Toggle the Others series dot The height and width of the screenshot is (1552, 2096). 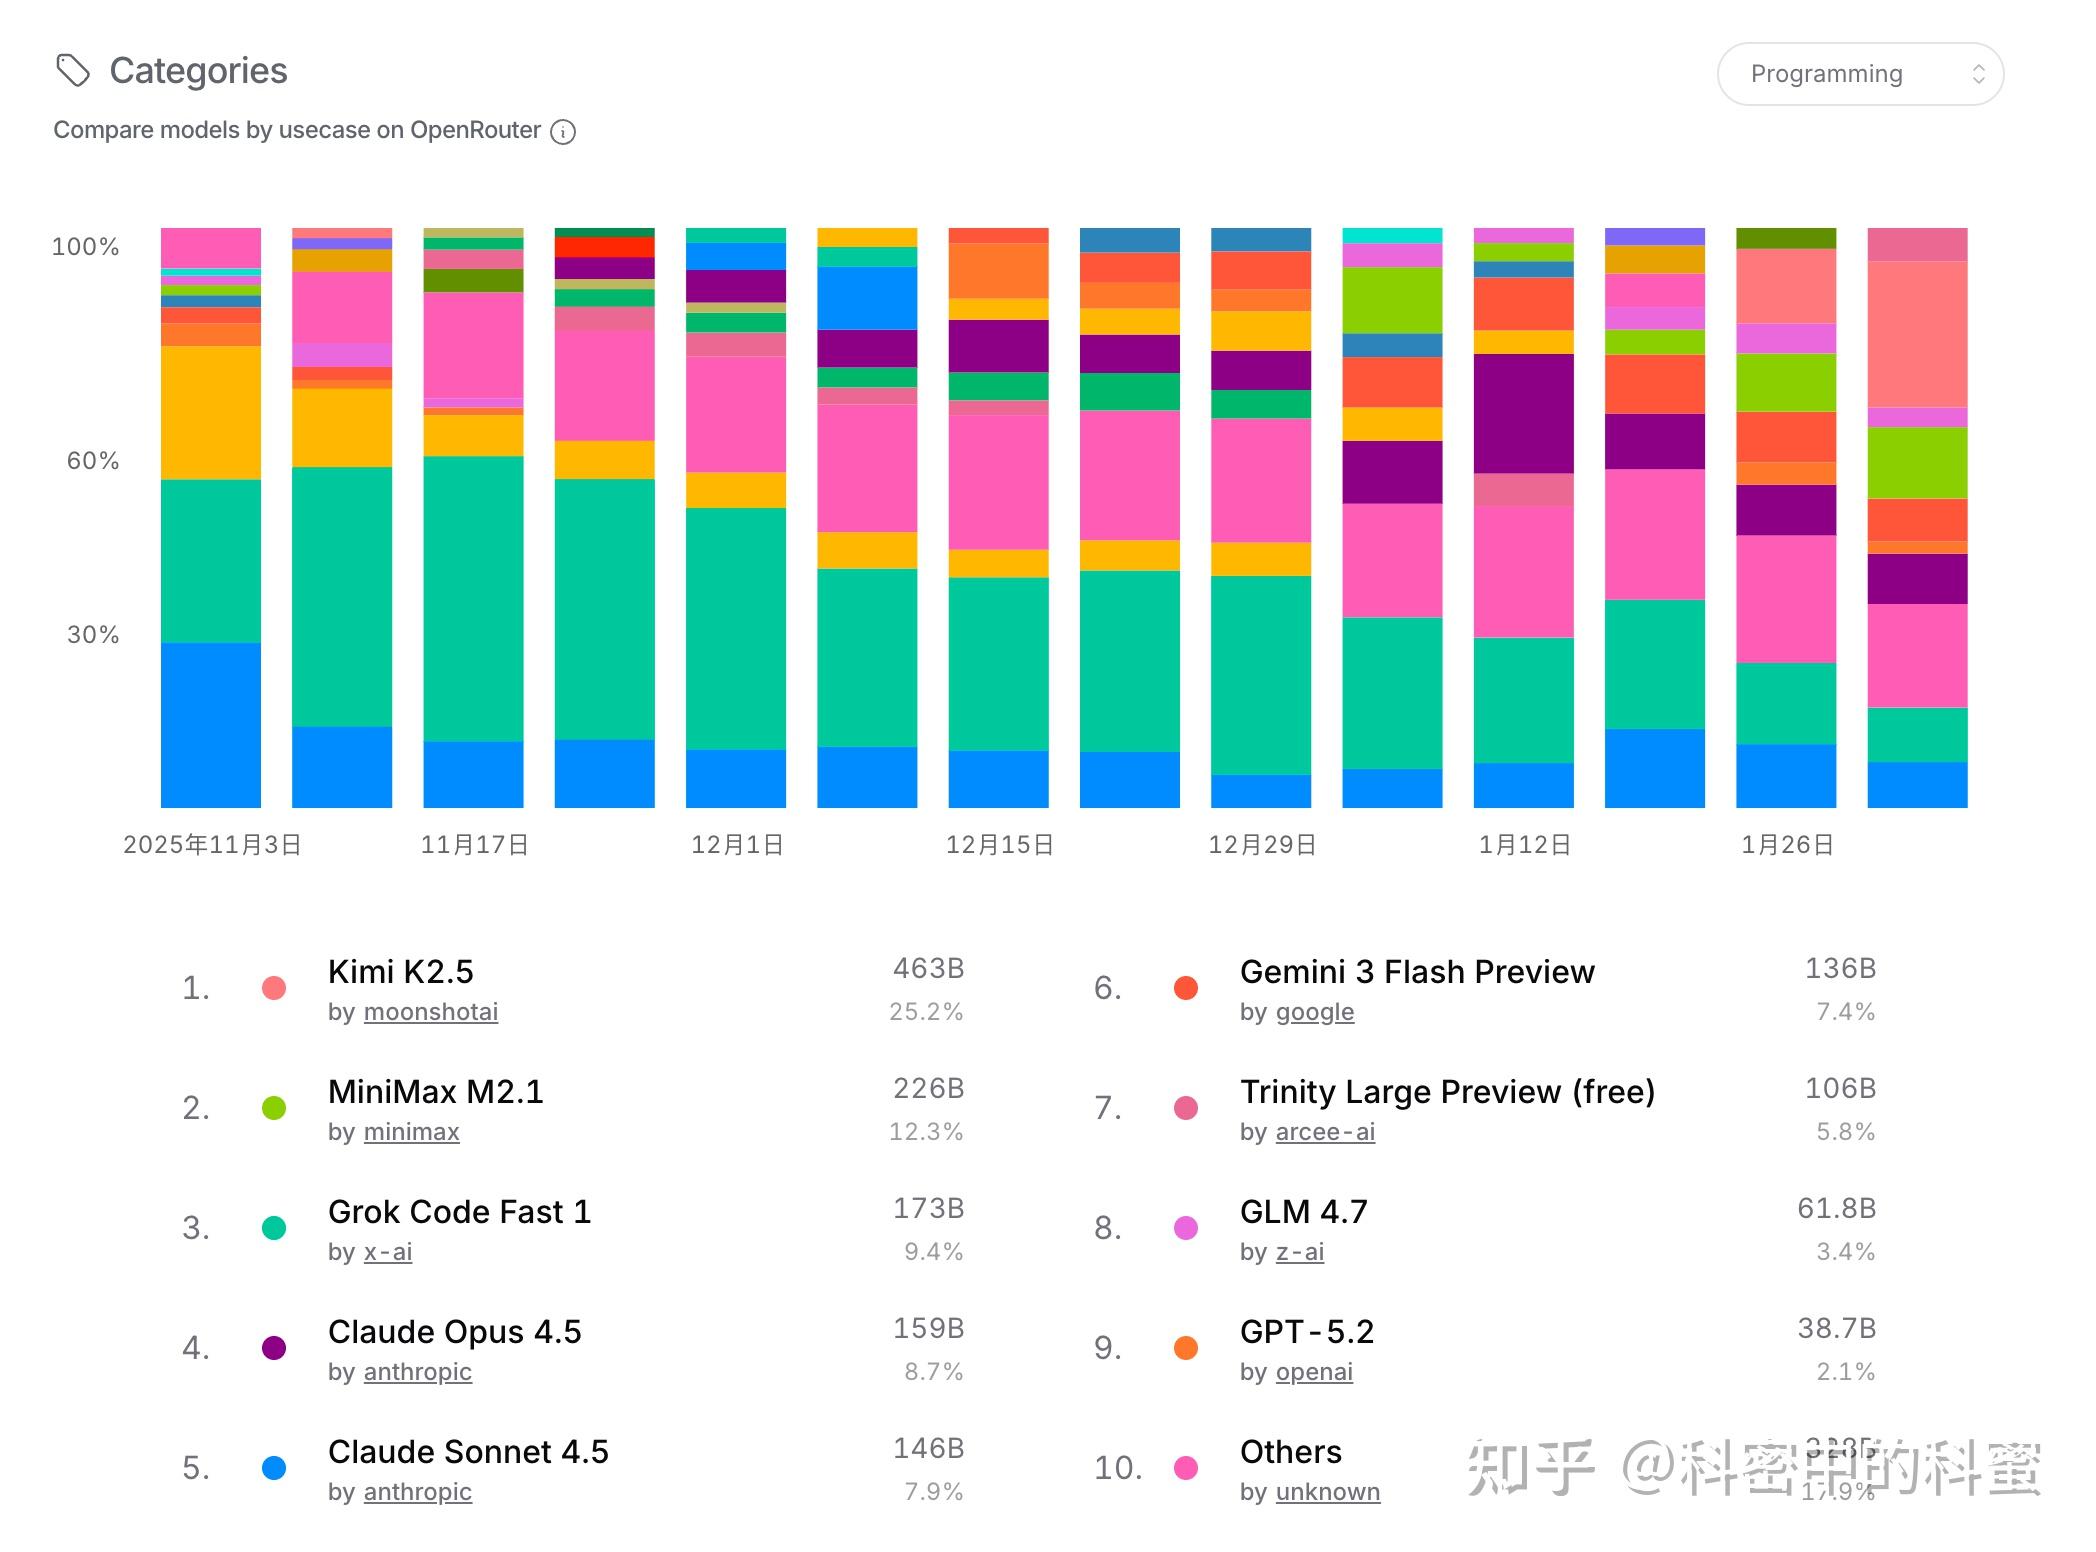pos(1185,1468)
